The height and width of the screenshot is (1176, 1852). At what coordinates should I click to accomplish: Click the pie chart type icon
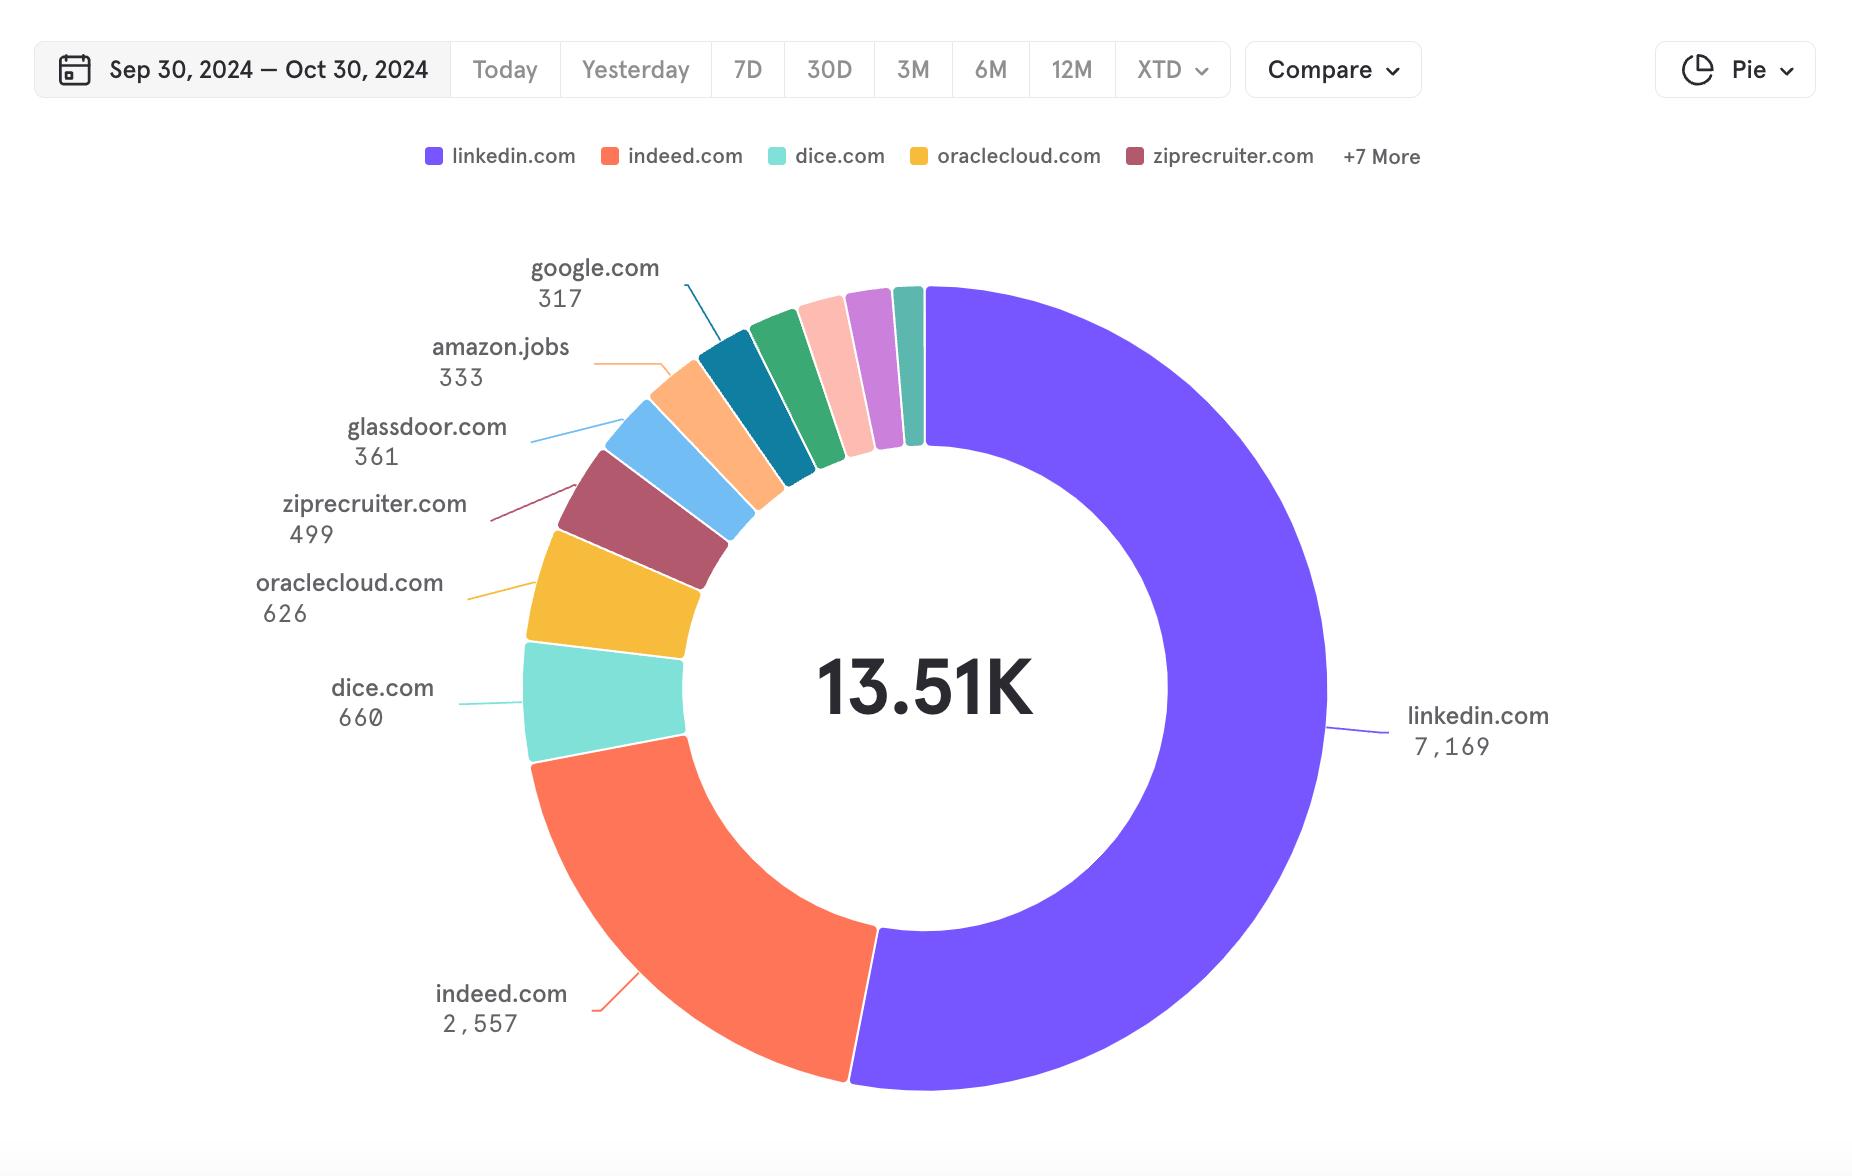point(1697,70)
